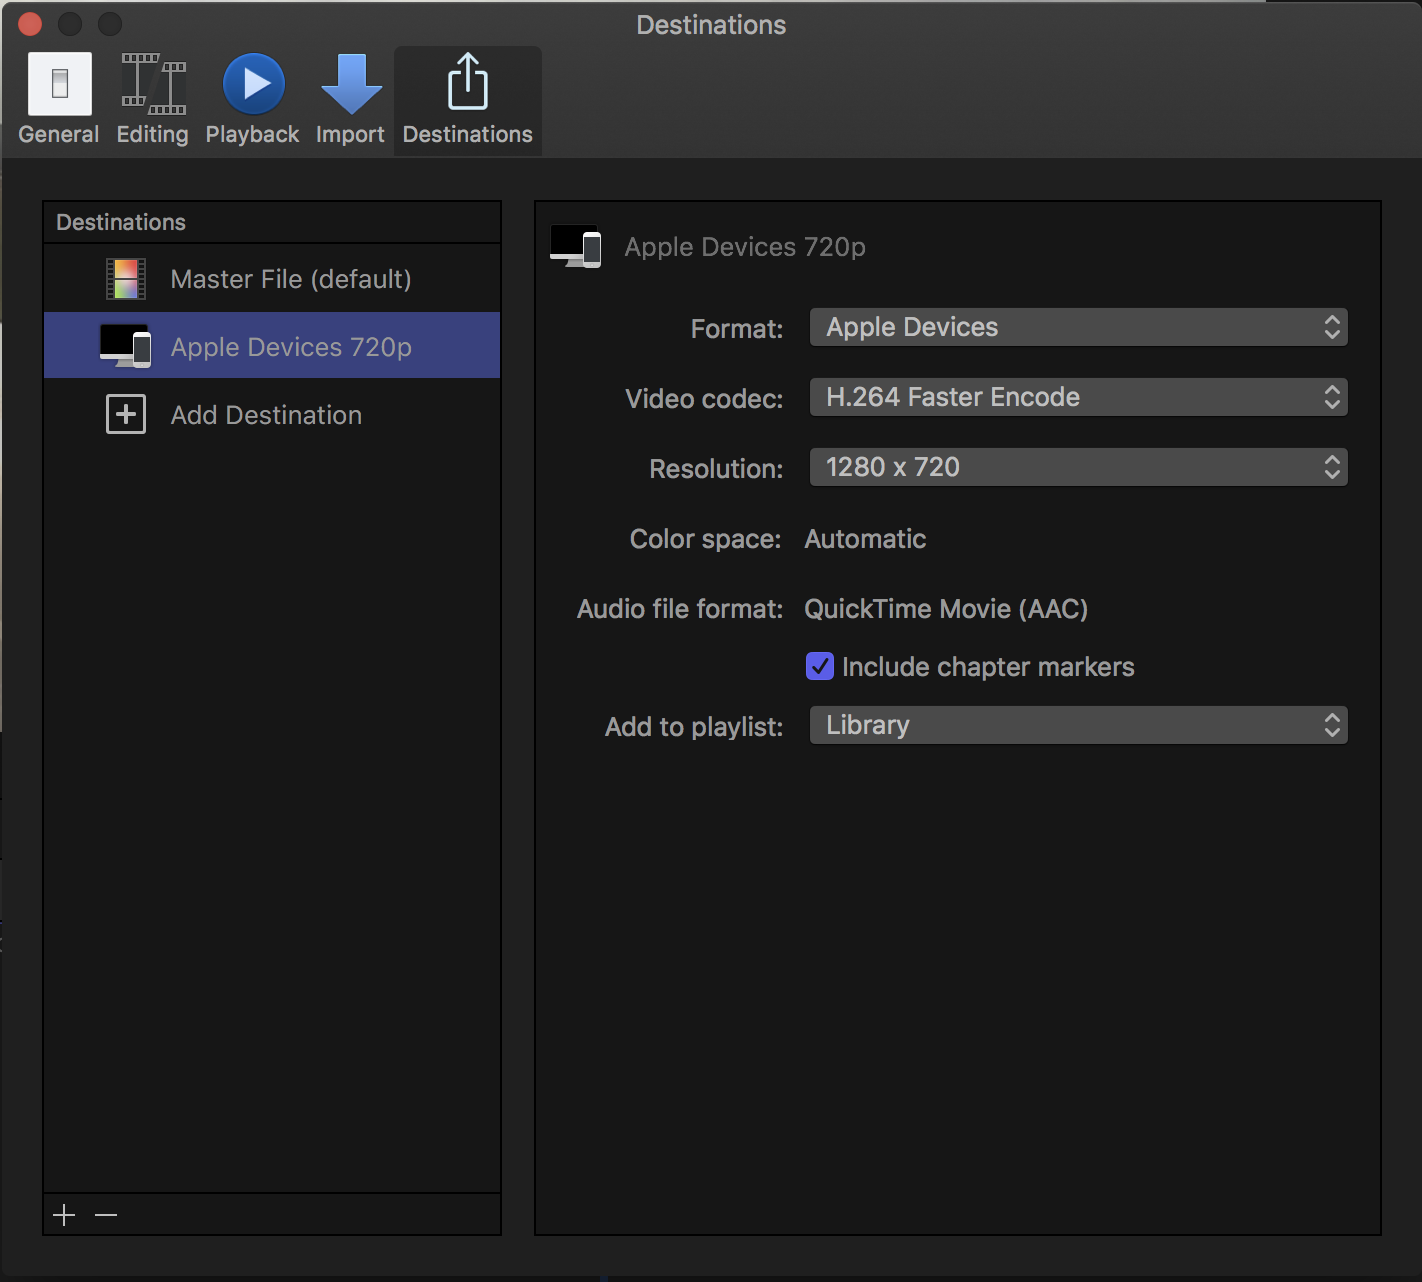Click the plus button below destinations list
Viewport: 1422px width, 1282px height.
coord(64,1215)
